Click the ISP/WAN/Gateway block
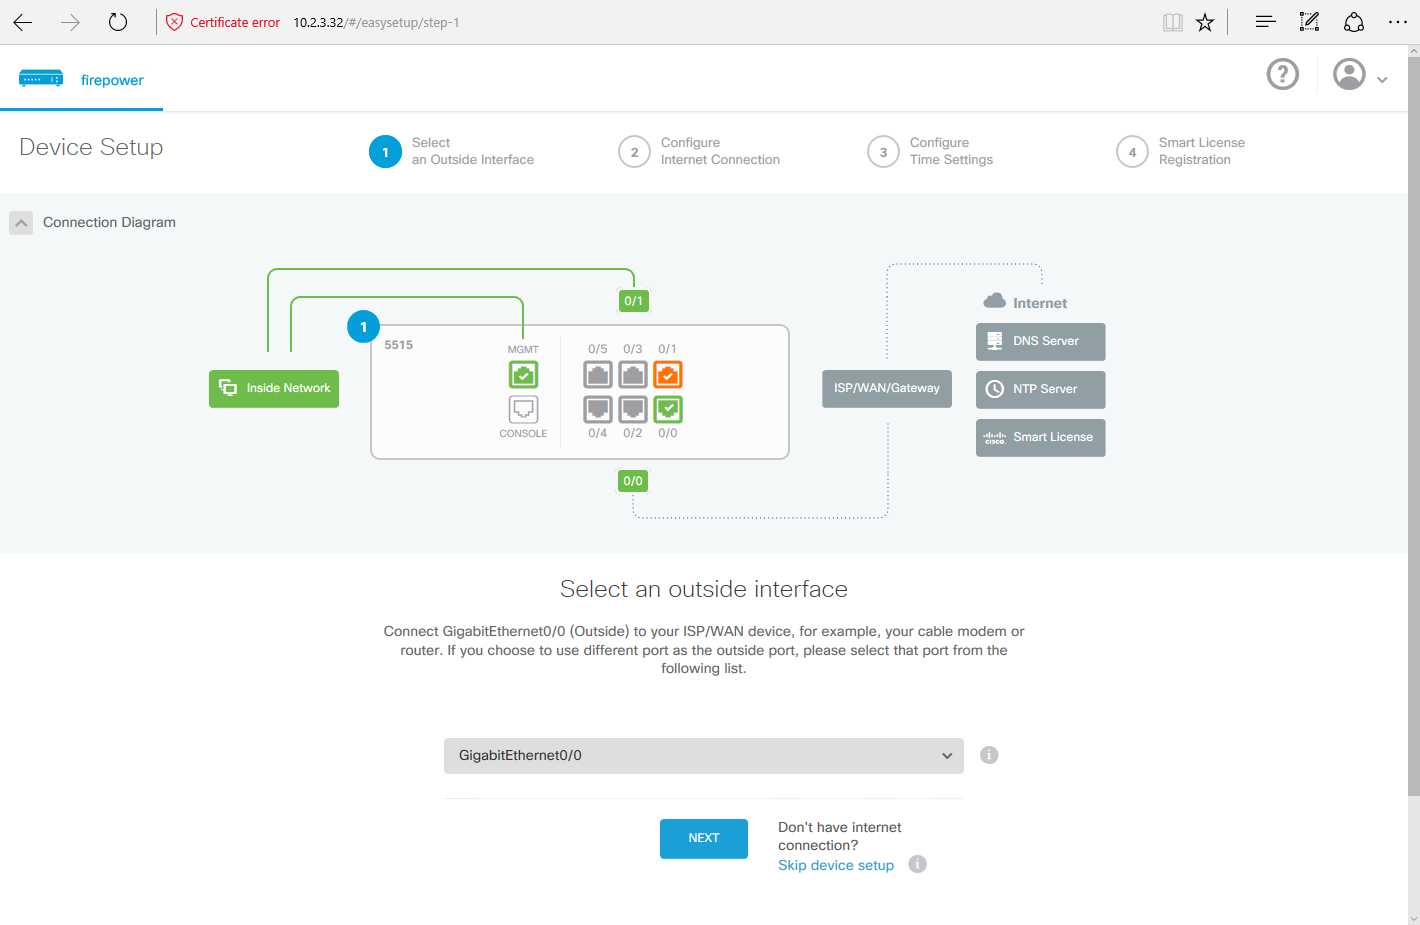The width and height of the screenshot is (1420, 925). (887, 388)
